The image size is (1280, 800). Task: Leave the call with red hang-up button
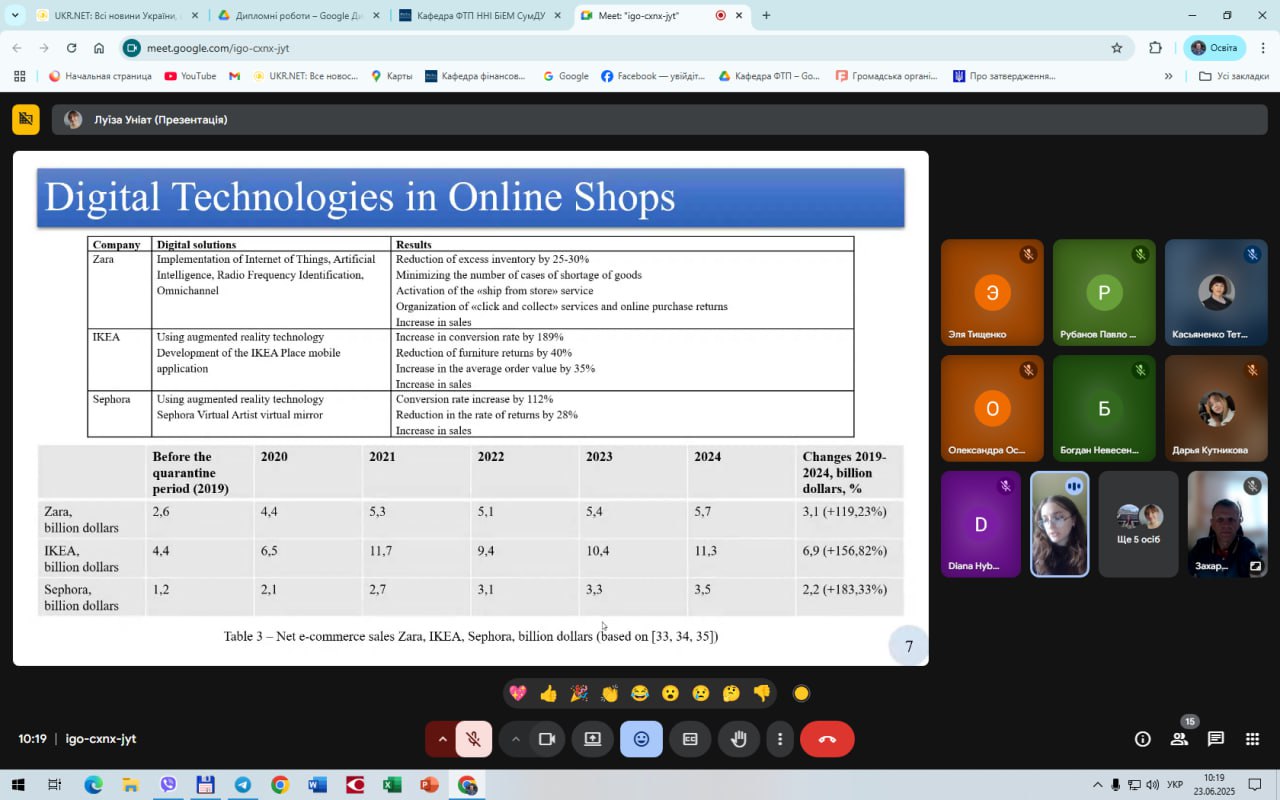click(827, 739)
